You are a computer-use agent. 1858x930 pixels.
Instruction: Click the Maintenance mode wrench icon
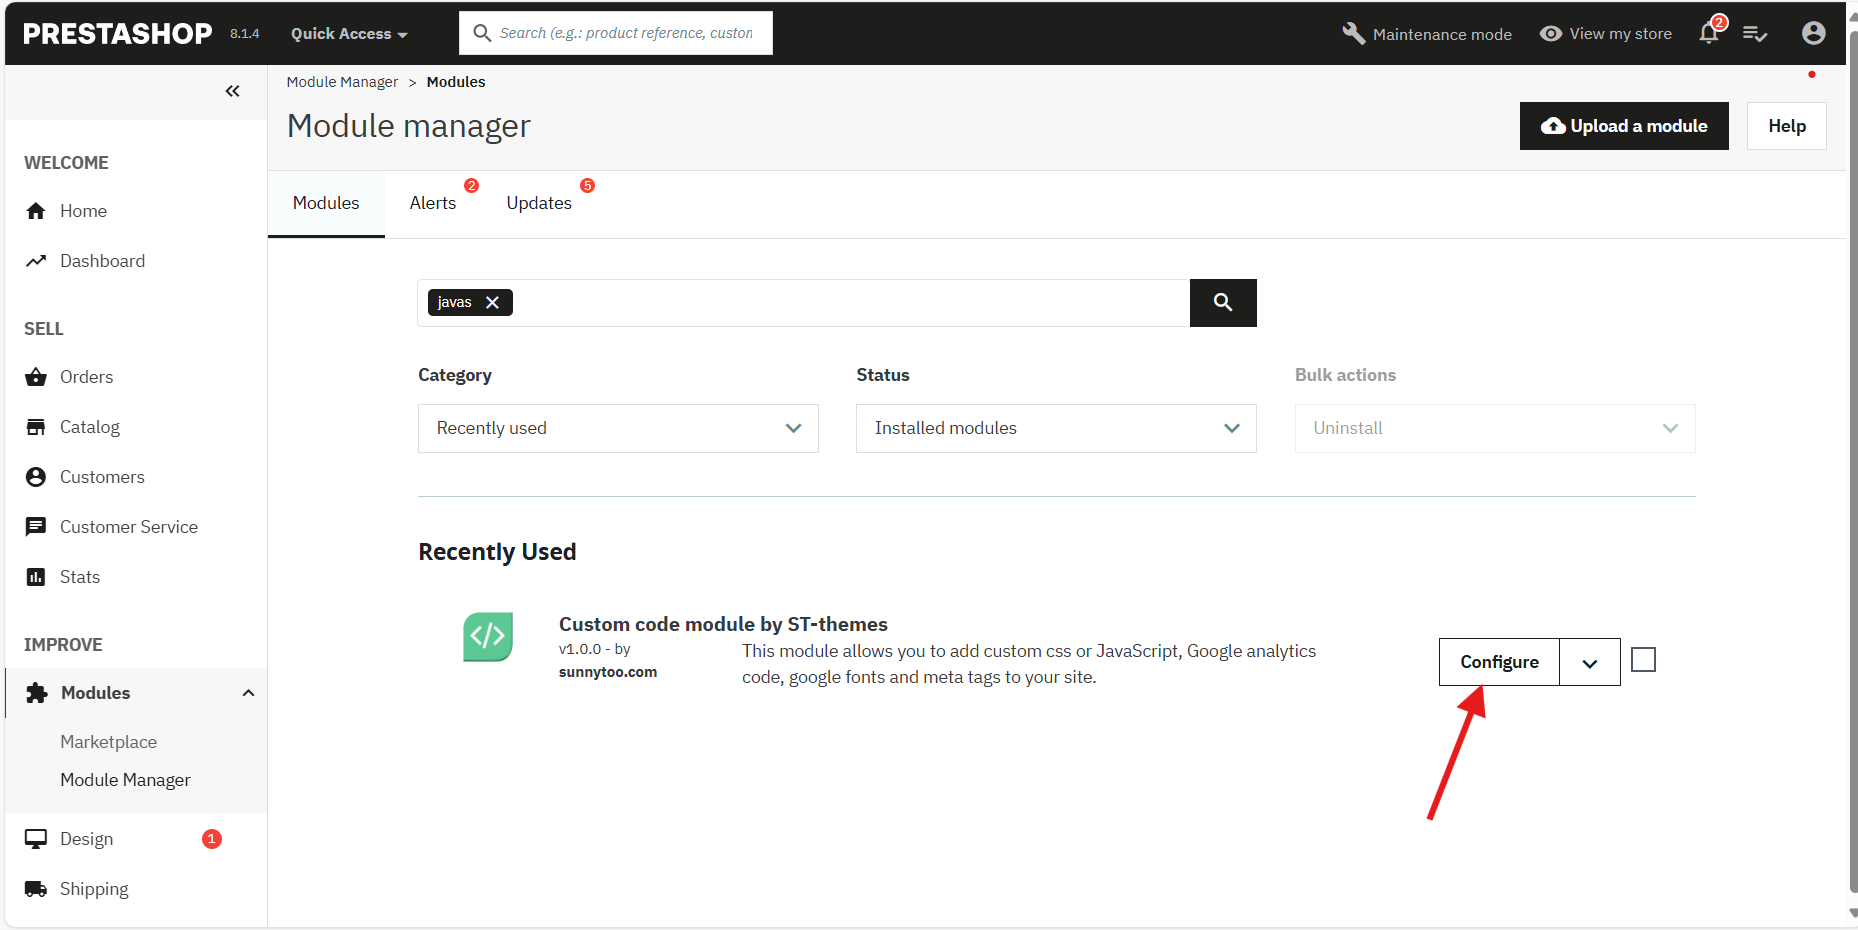click(x=1354, y=33)
